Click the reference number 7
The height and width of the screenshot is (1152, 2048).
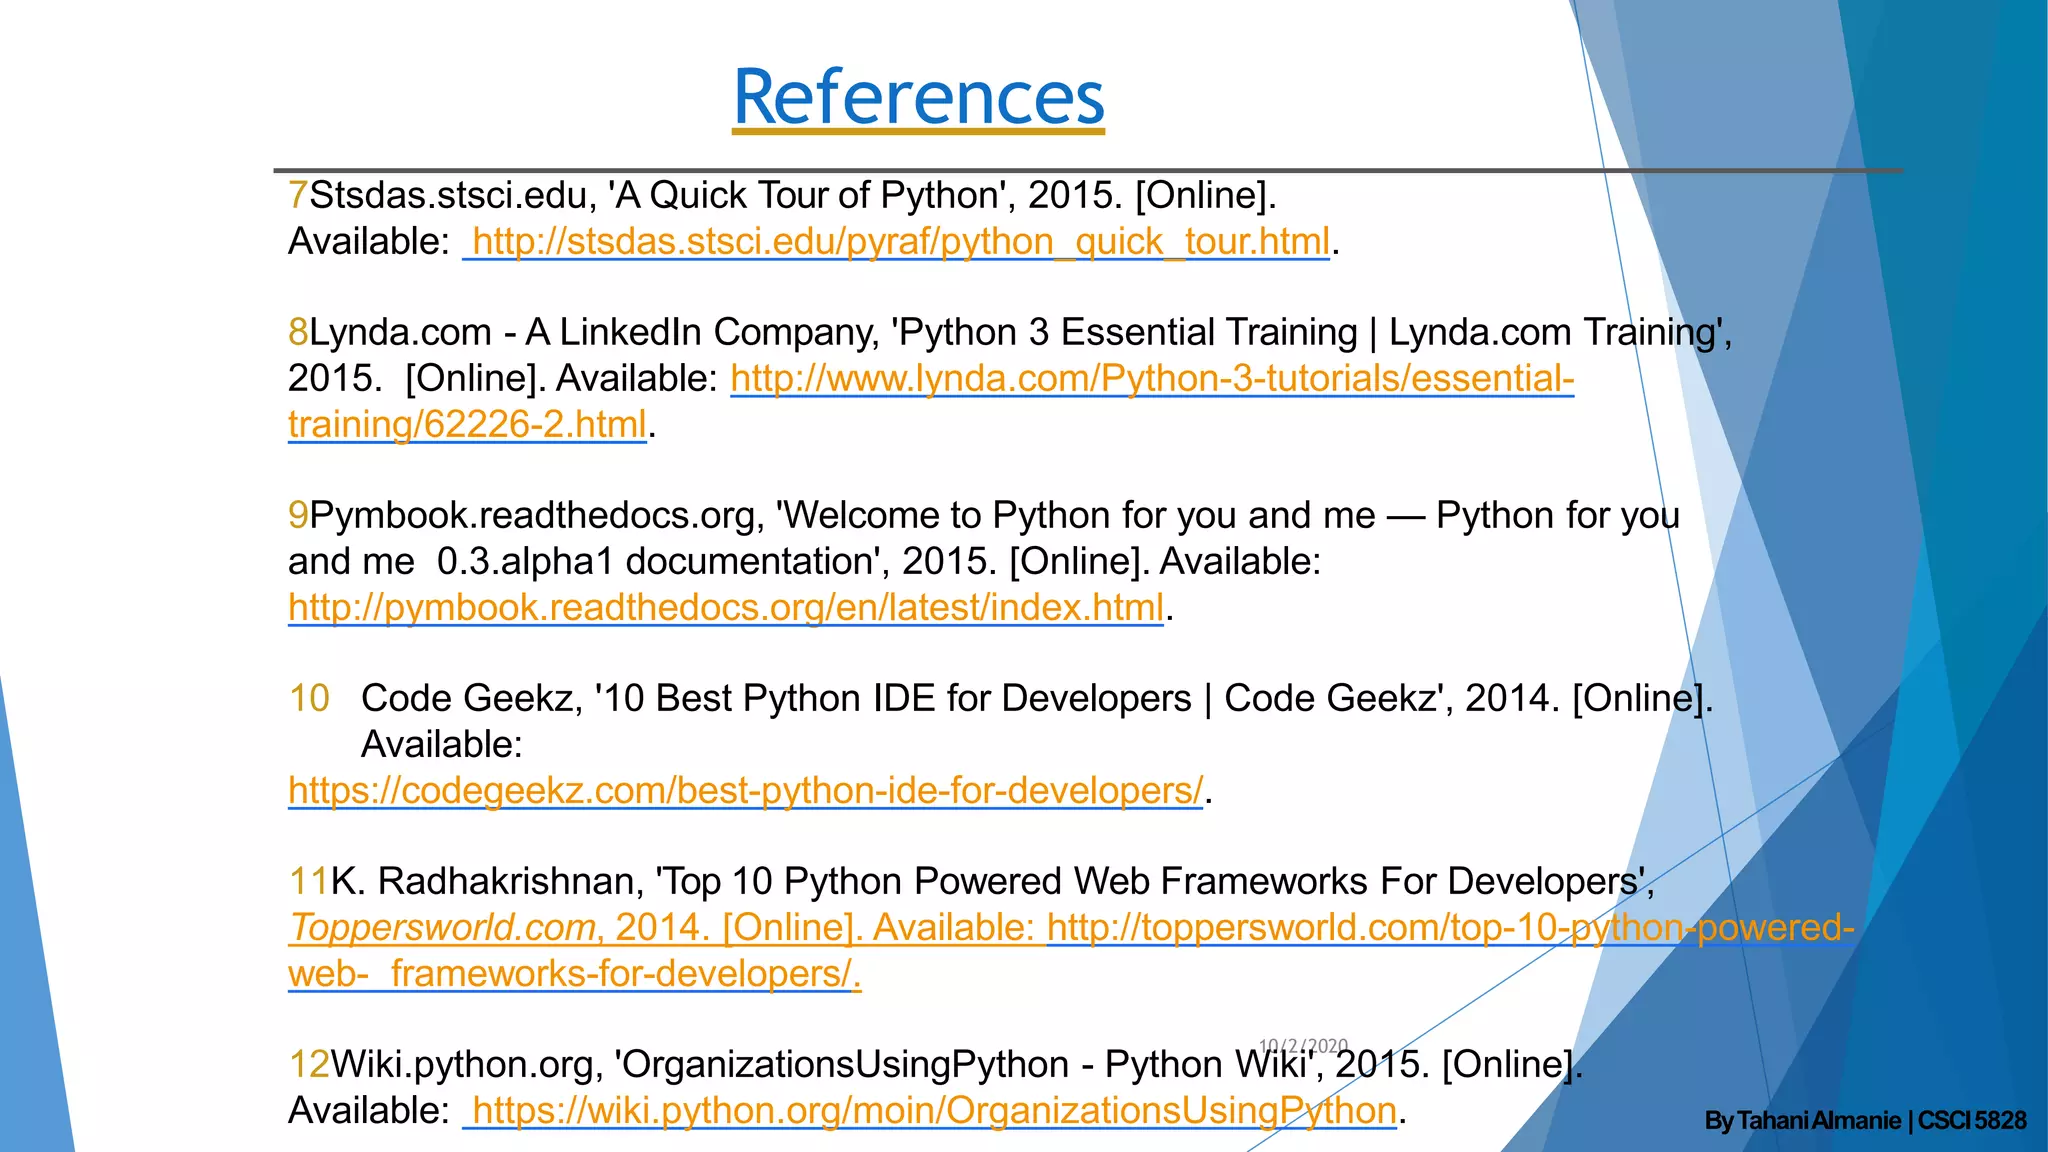pyautogui.click(x=298, y=195)
